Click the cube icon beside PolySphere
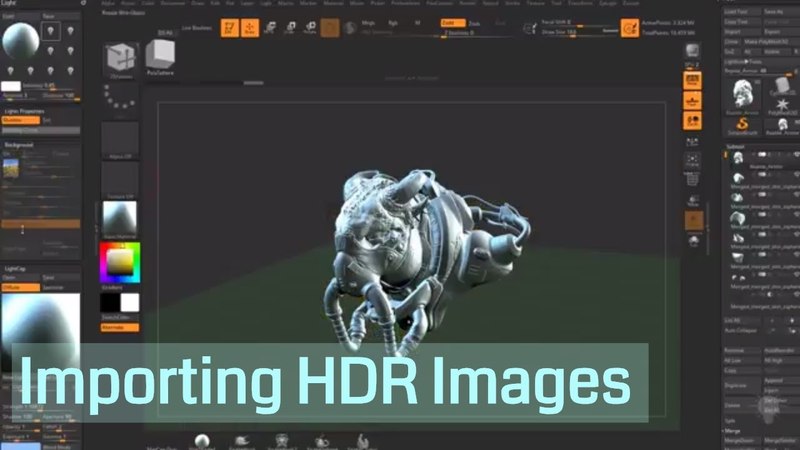 pyautogui.click(x=121, y=59)
